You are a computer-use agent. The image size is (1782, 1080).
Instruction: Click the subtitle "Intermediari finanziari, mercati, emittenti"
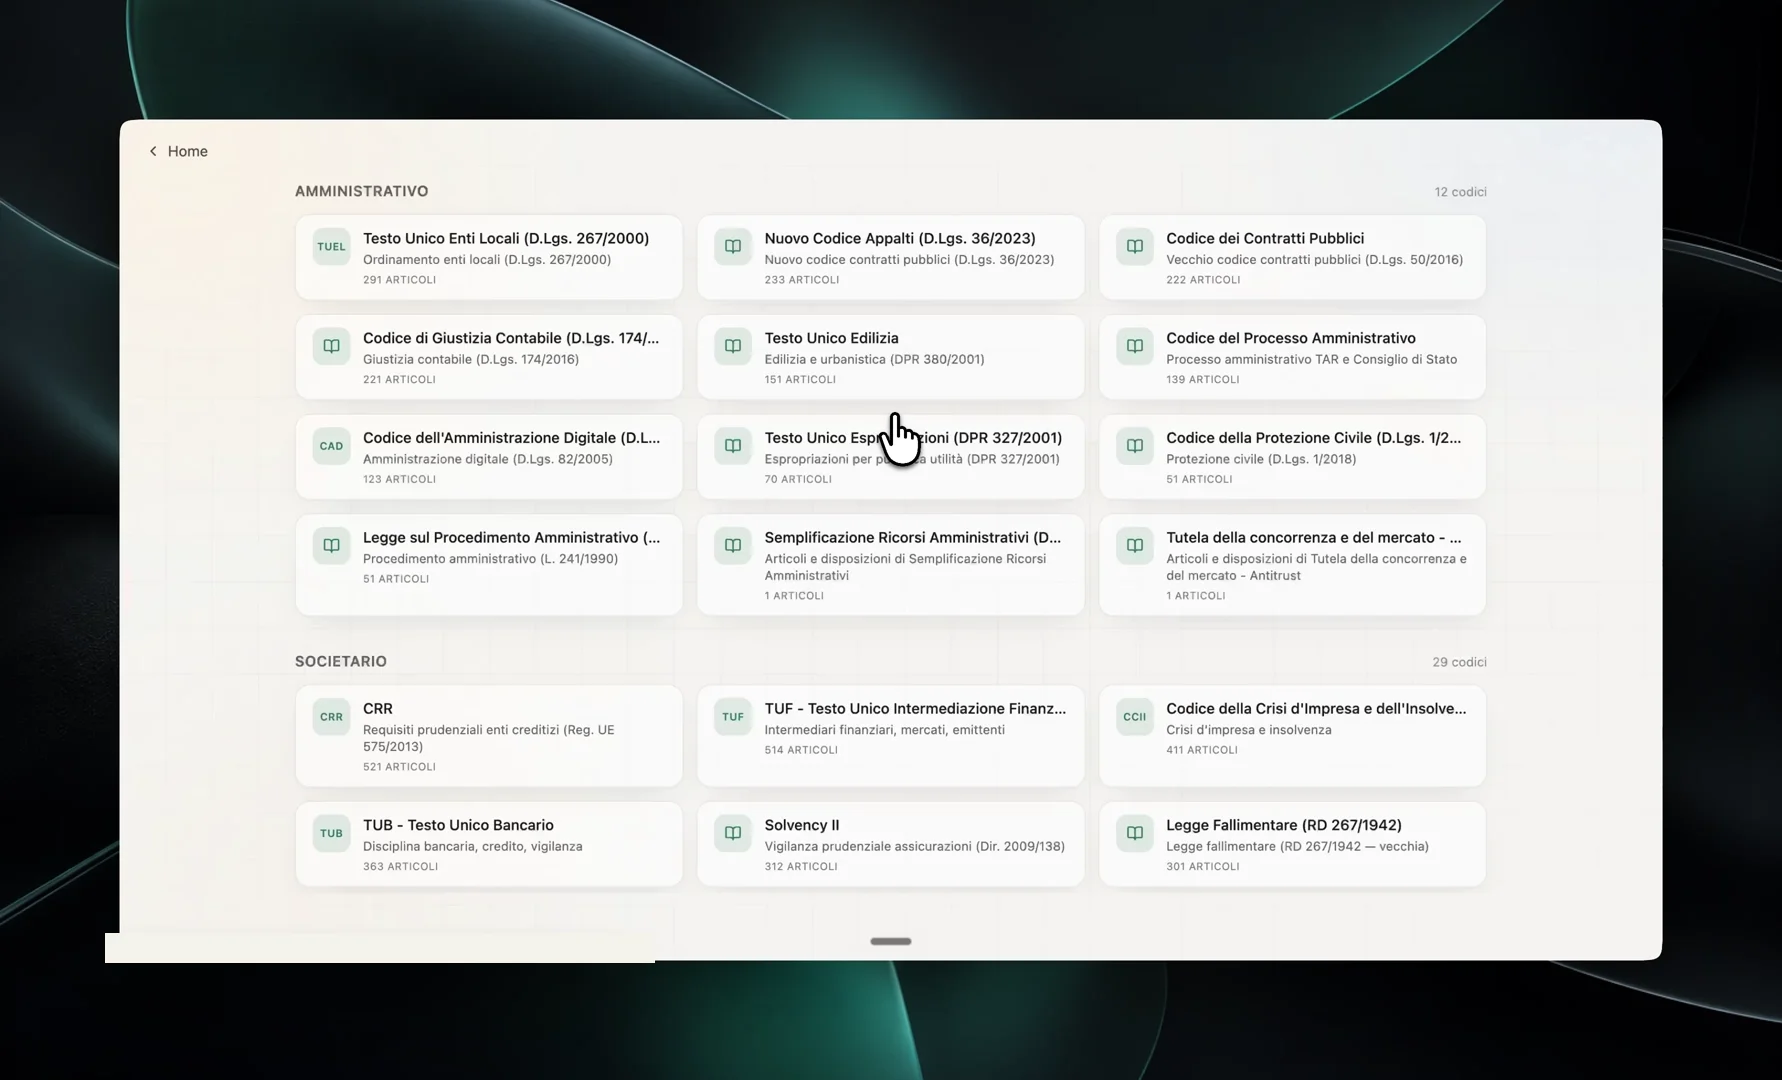tap(885, 730)
